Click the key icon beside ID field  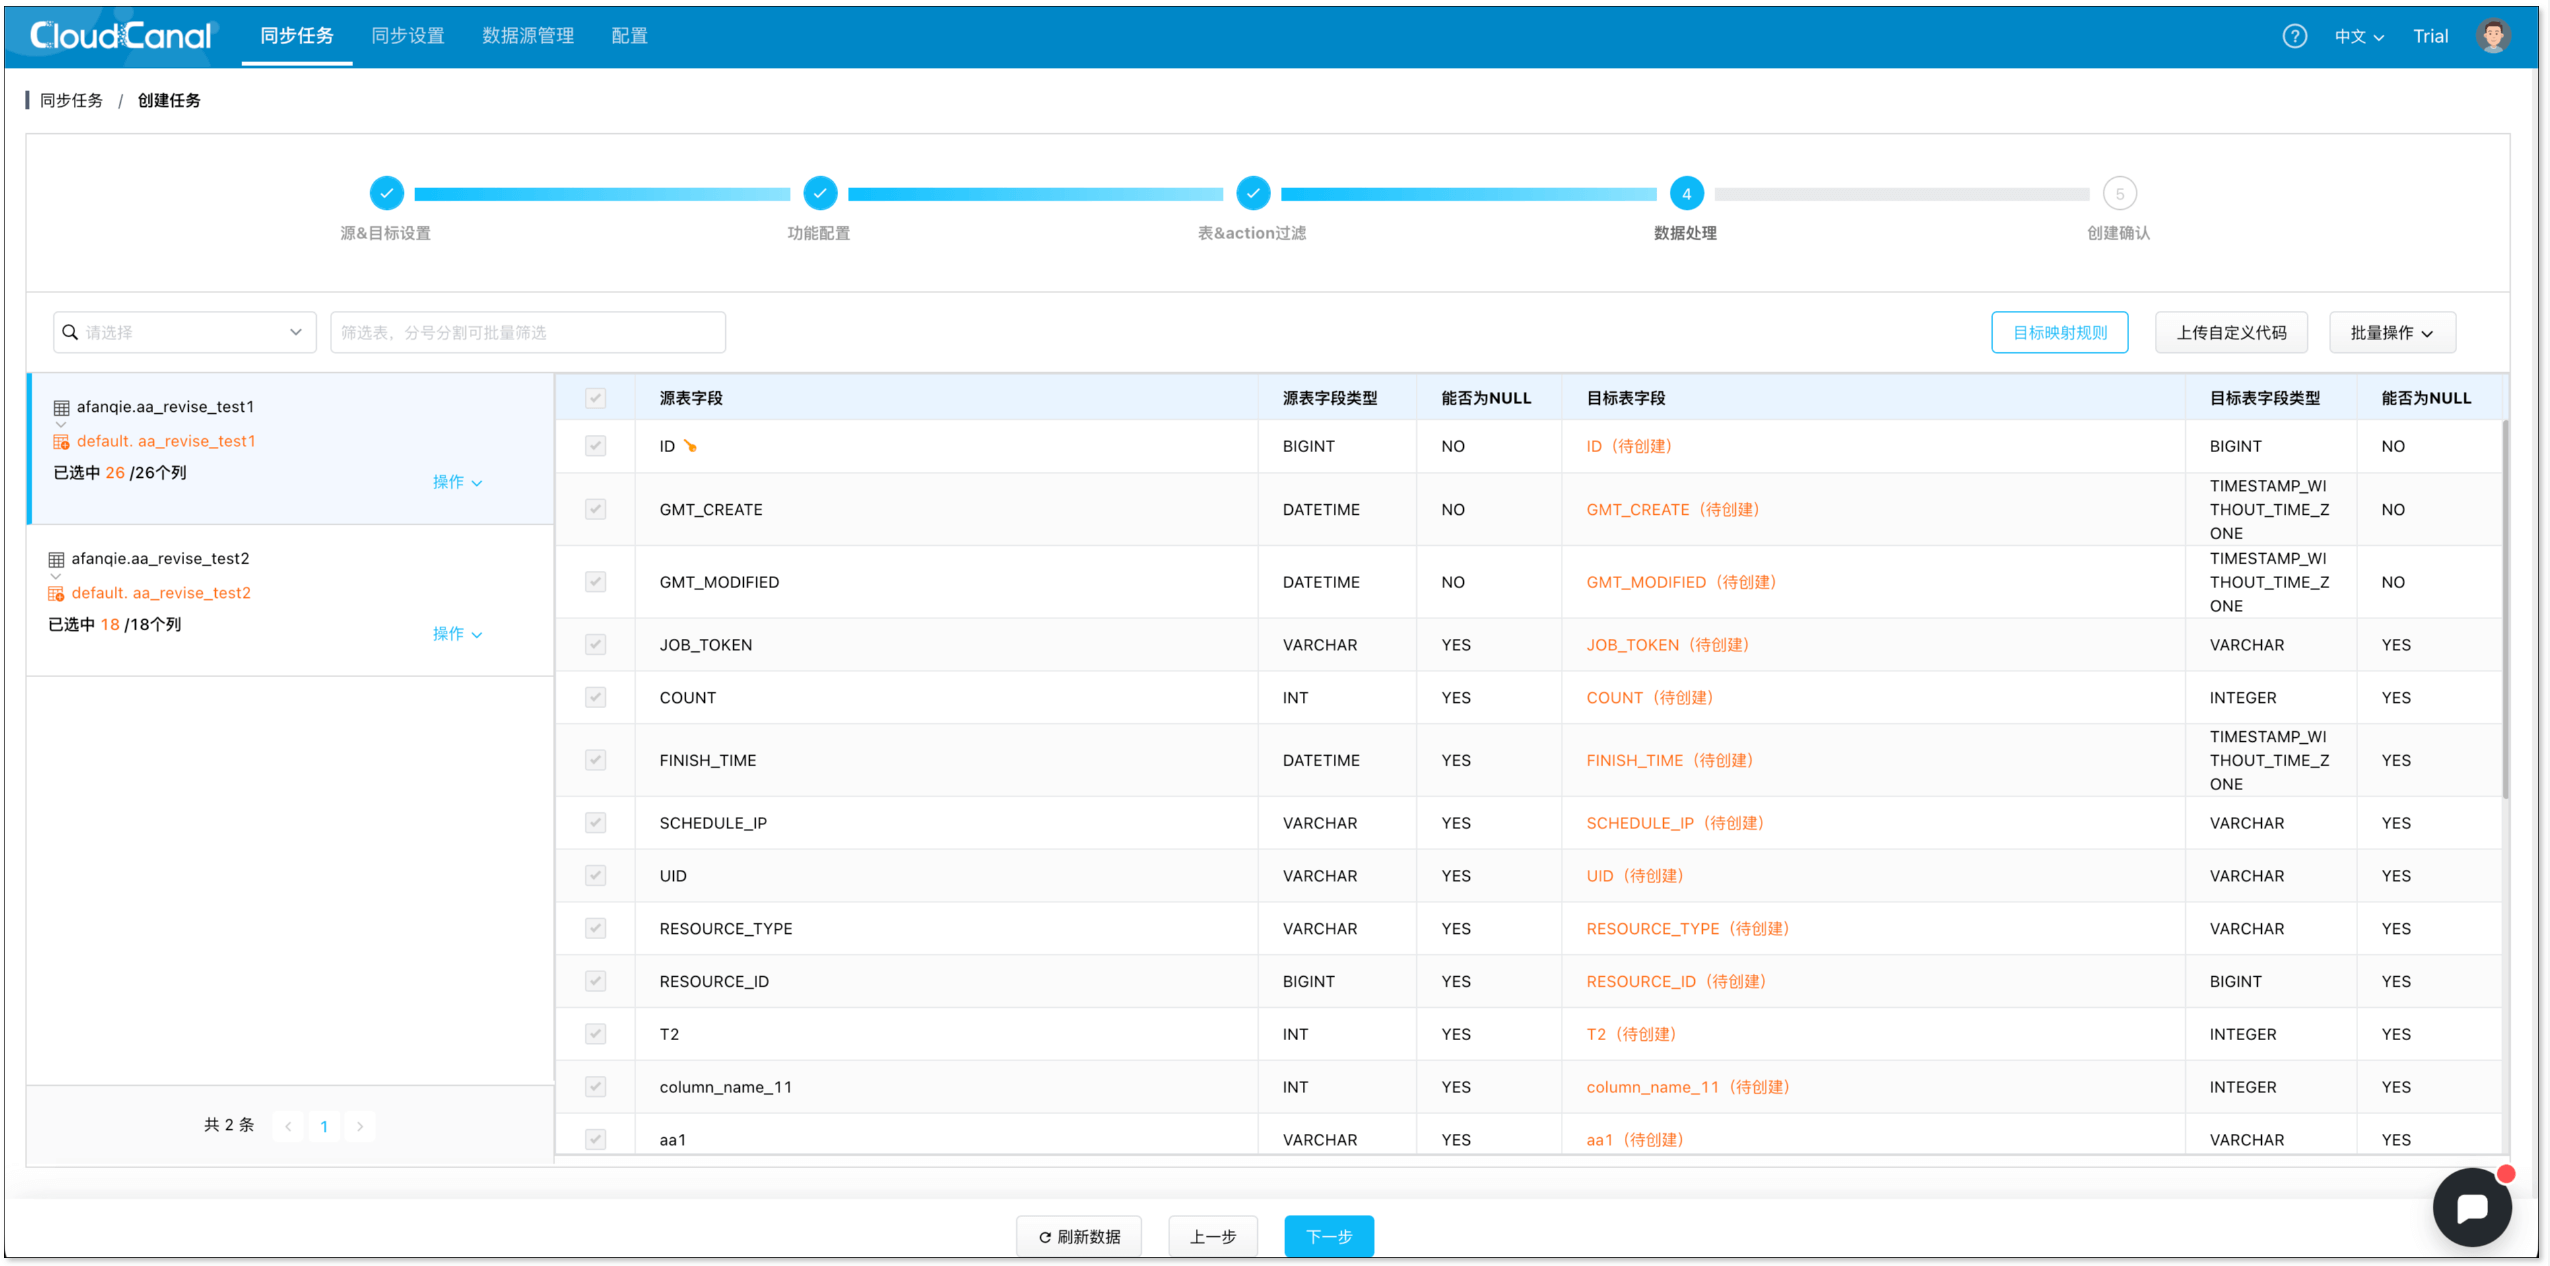(x=690, y=446)
